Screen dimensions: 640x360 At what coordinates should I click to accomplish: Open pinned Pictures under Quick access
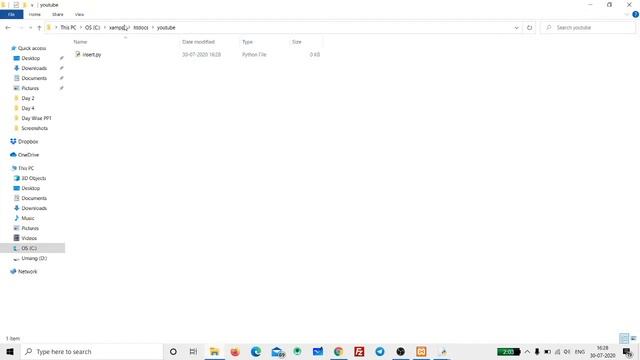click(30, 88)
